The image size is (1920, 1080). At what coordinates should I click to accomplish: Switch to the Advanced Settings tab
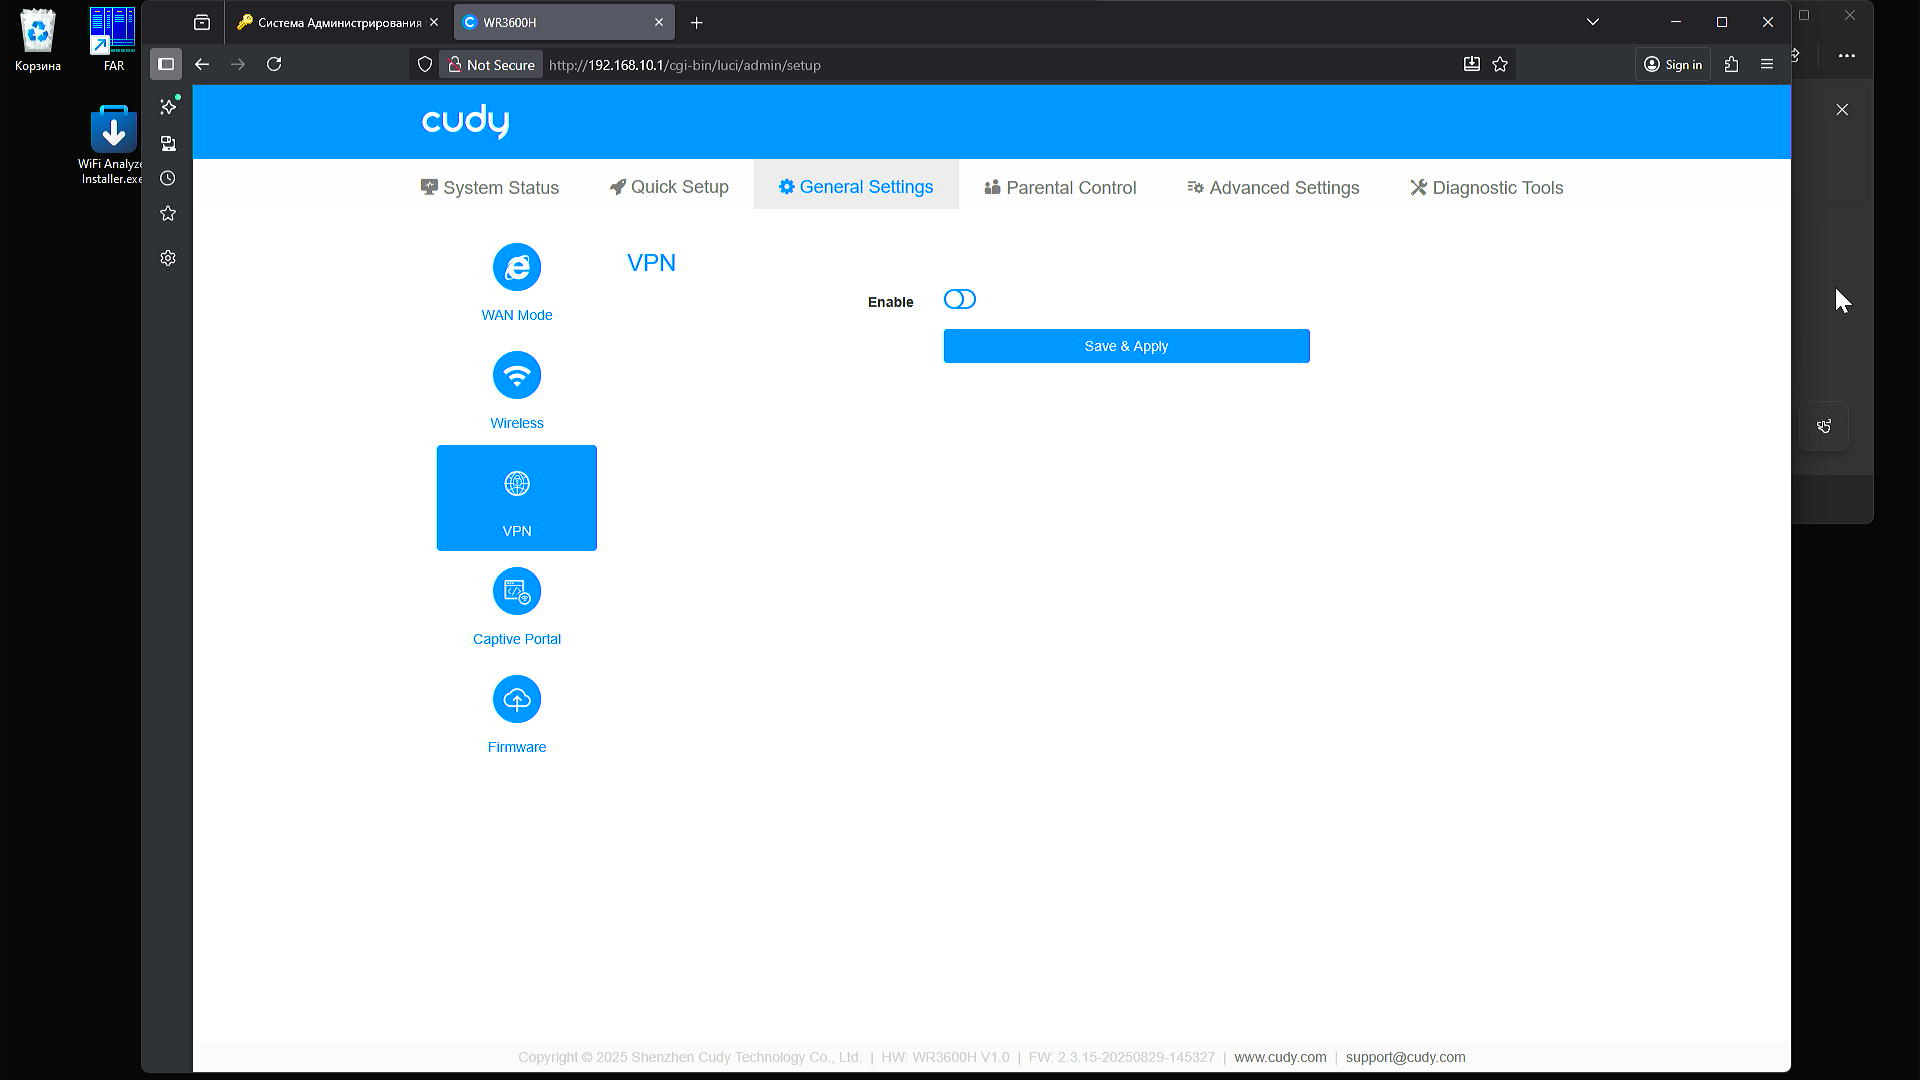coord(1273,188)
